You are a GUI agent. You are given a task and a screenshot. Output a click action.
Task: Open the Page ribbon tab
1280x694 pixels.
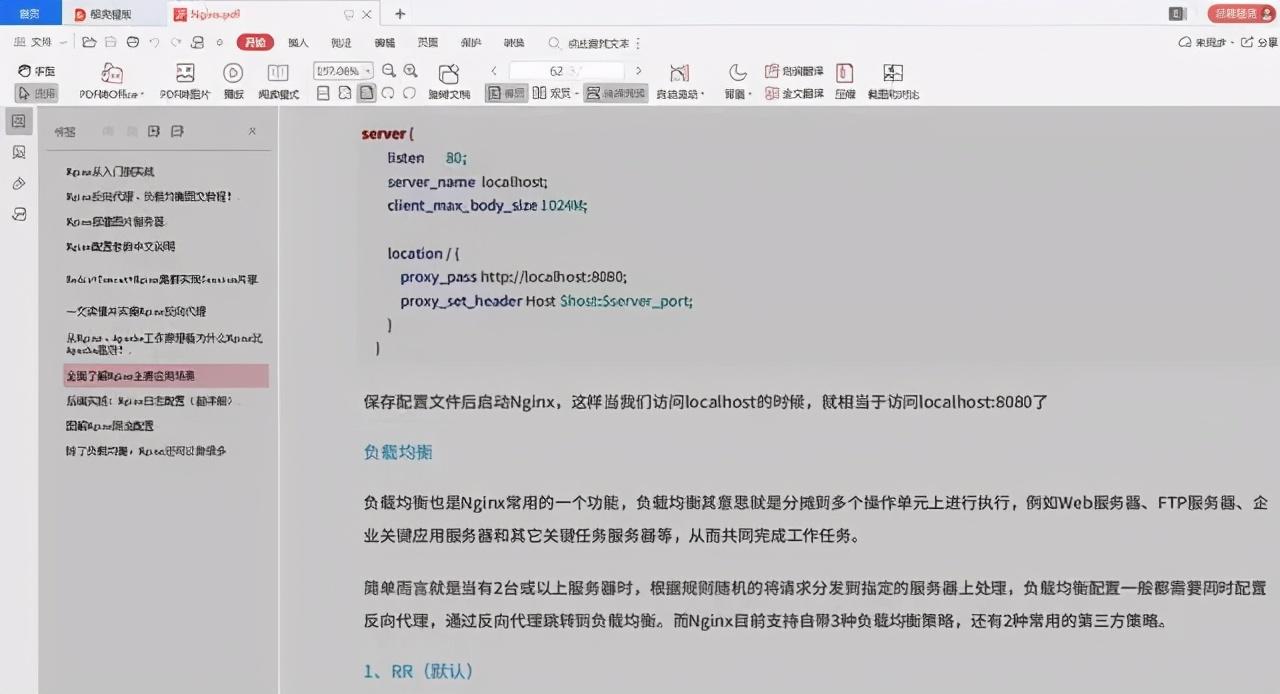point(427,42)
